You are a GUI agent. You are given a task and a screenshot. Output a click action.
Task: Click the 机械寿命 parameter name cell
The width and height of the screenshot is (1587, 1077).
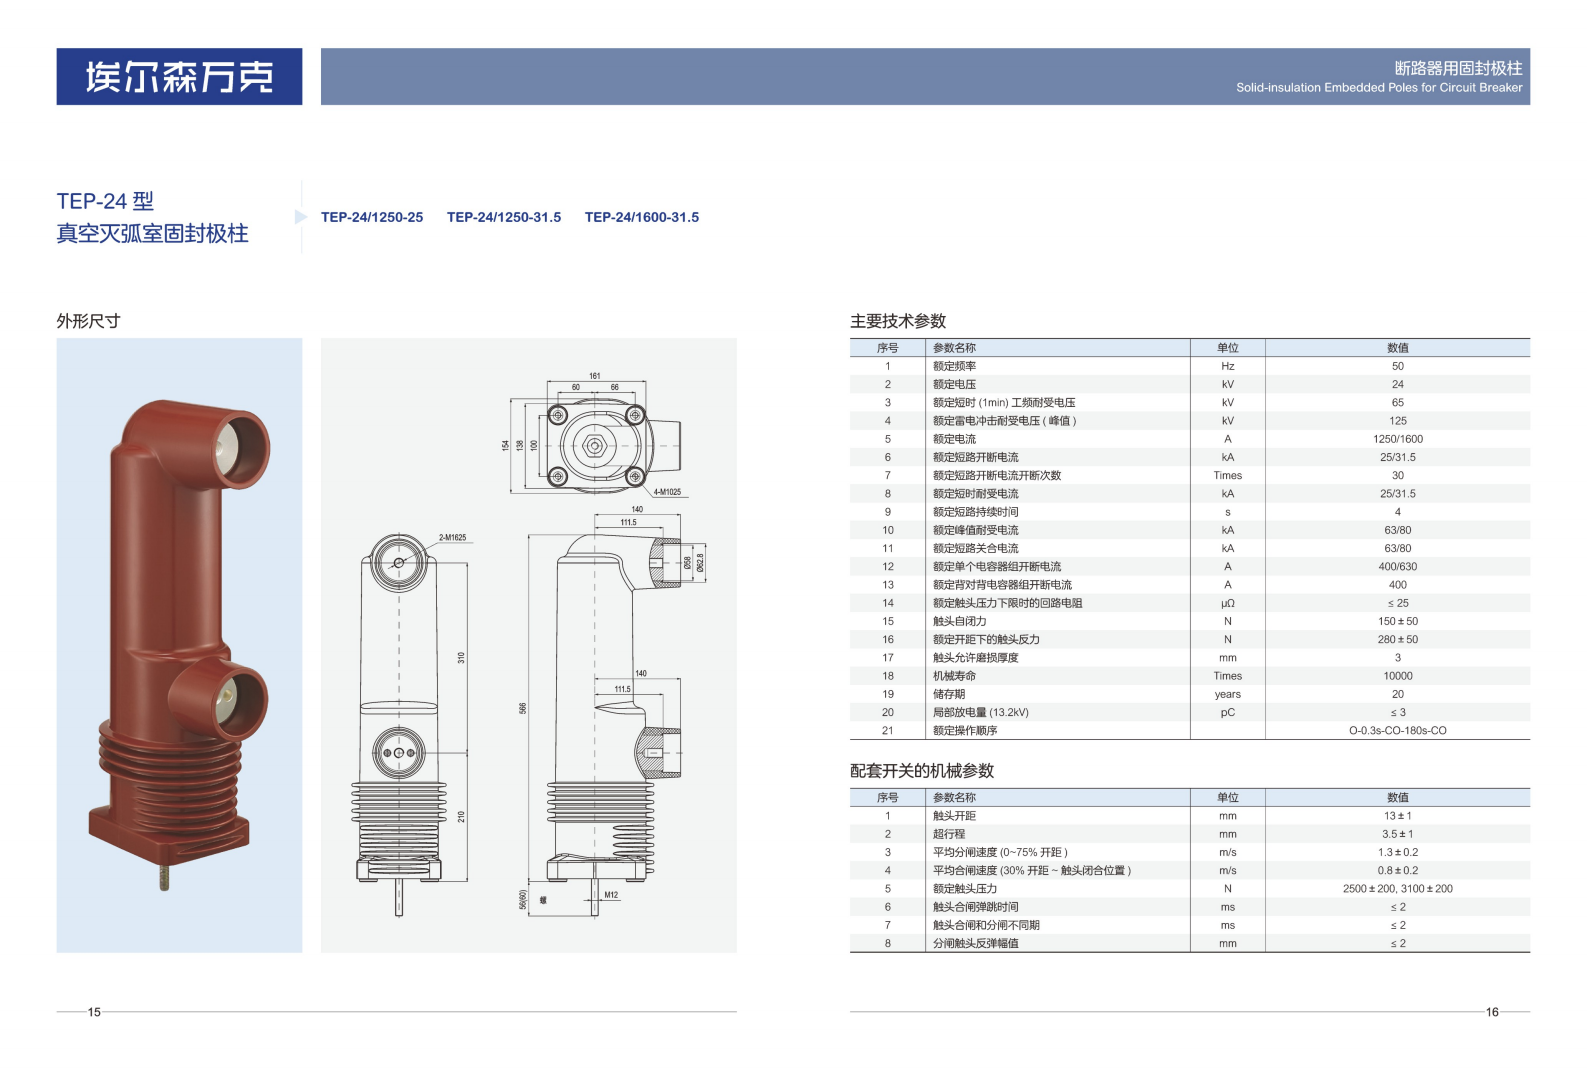point(954,676)
